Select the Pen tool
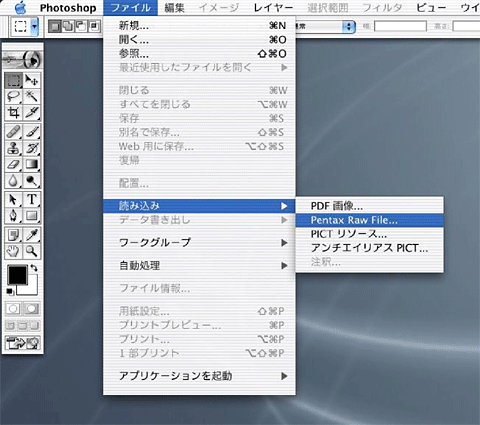The image size is (480, 425). tap(13, 216)
